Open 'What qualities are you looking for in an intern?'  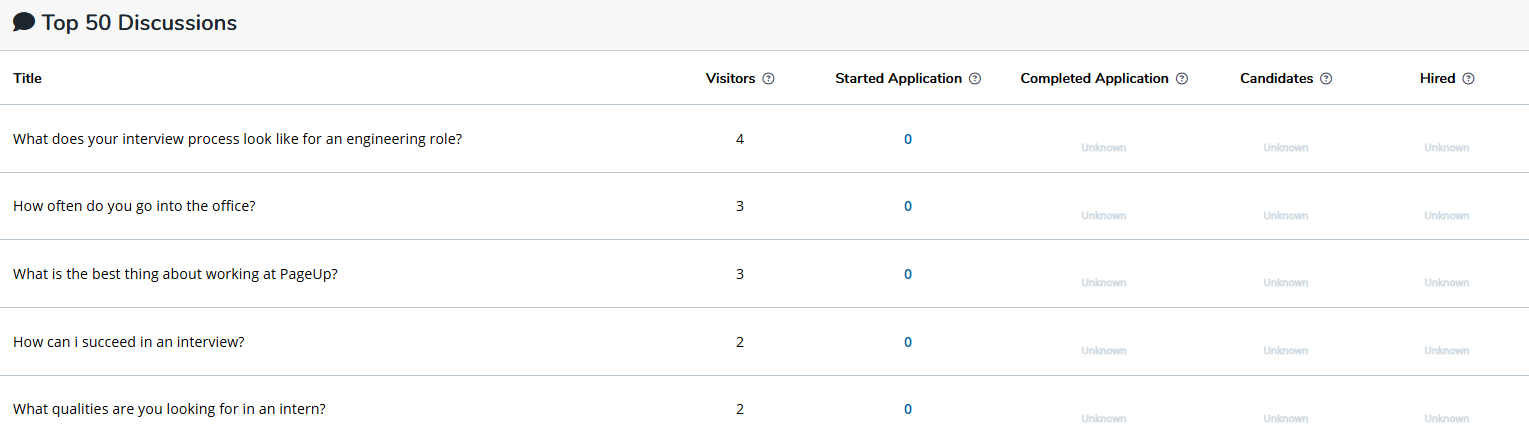(169, 409)
